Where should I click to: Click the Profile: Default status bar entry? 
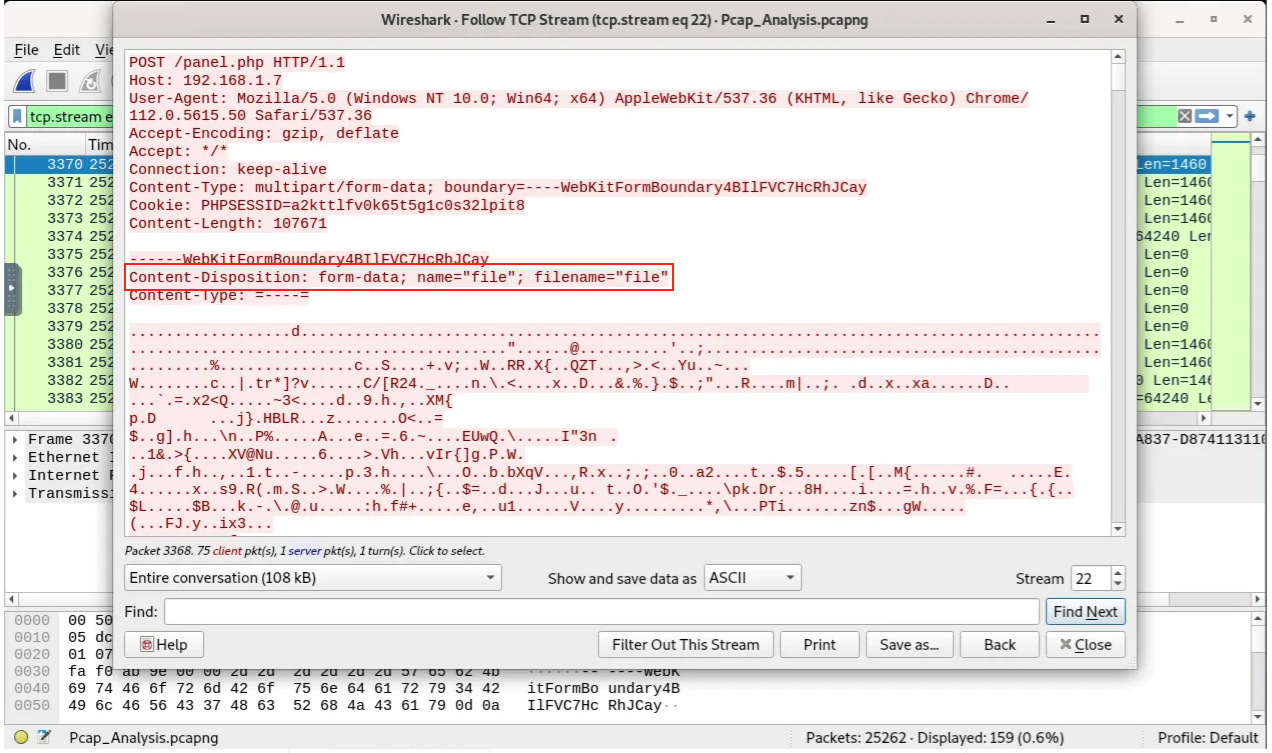[1208, 738]
